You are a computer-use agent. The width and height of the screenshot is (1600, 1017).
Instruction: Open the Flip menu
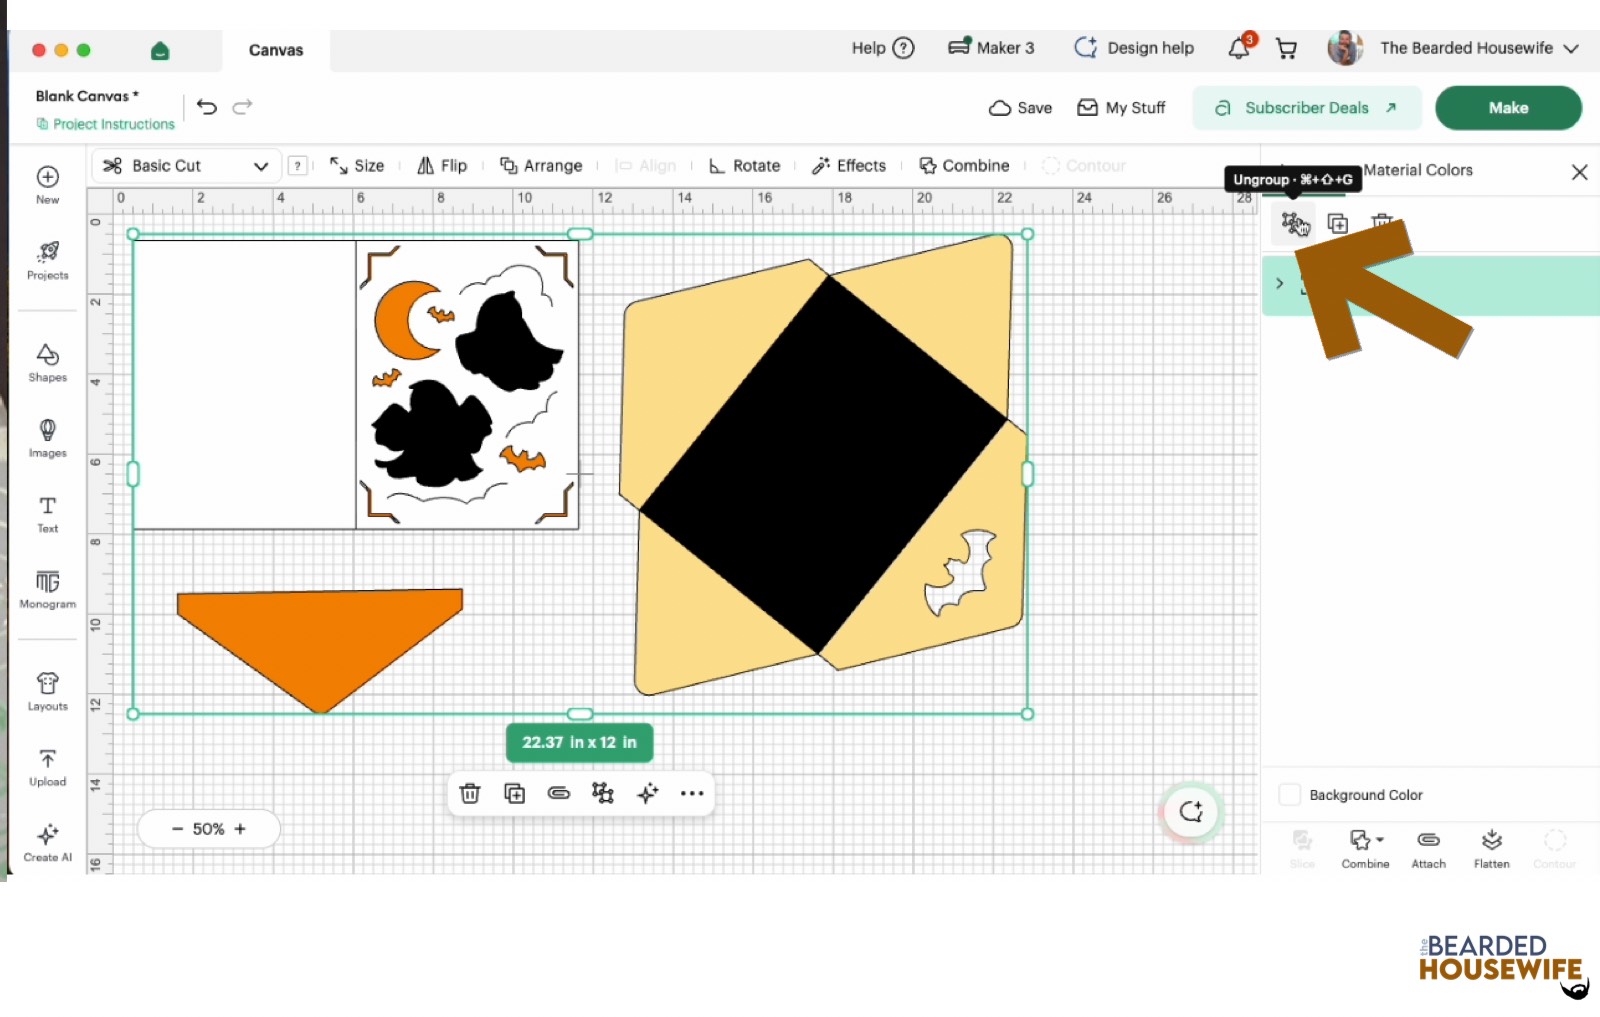coord(442,166)
